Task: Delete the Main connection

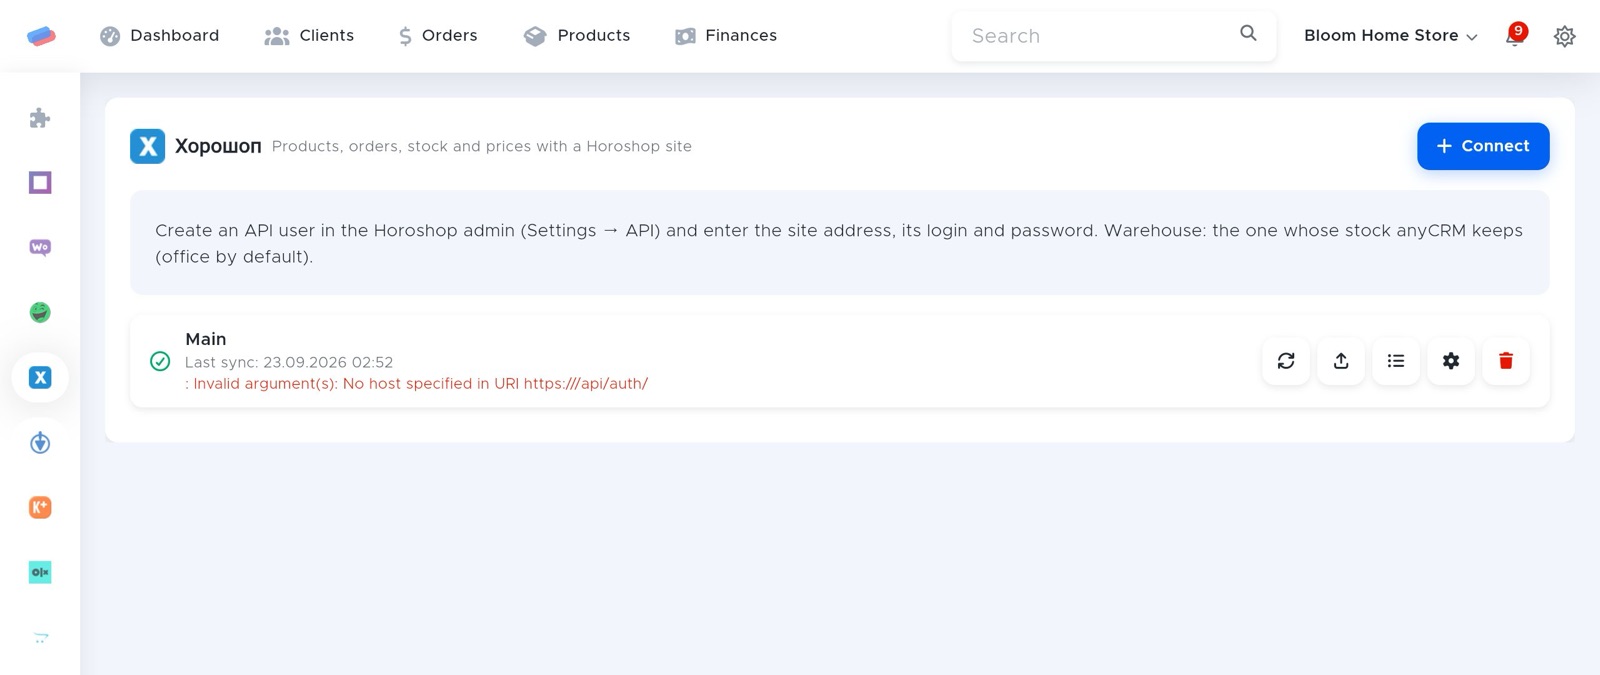Action: click(x=1506, y=361)
